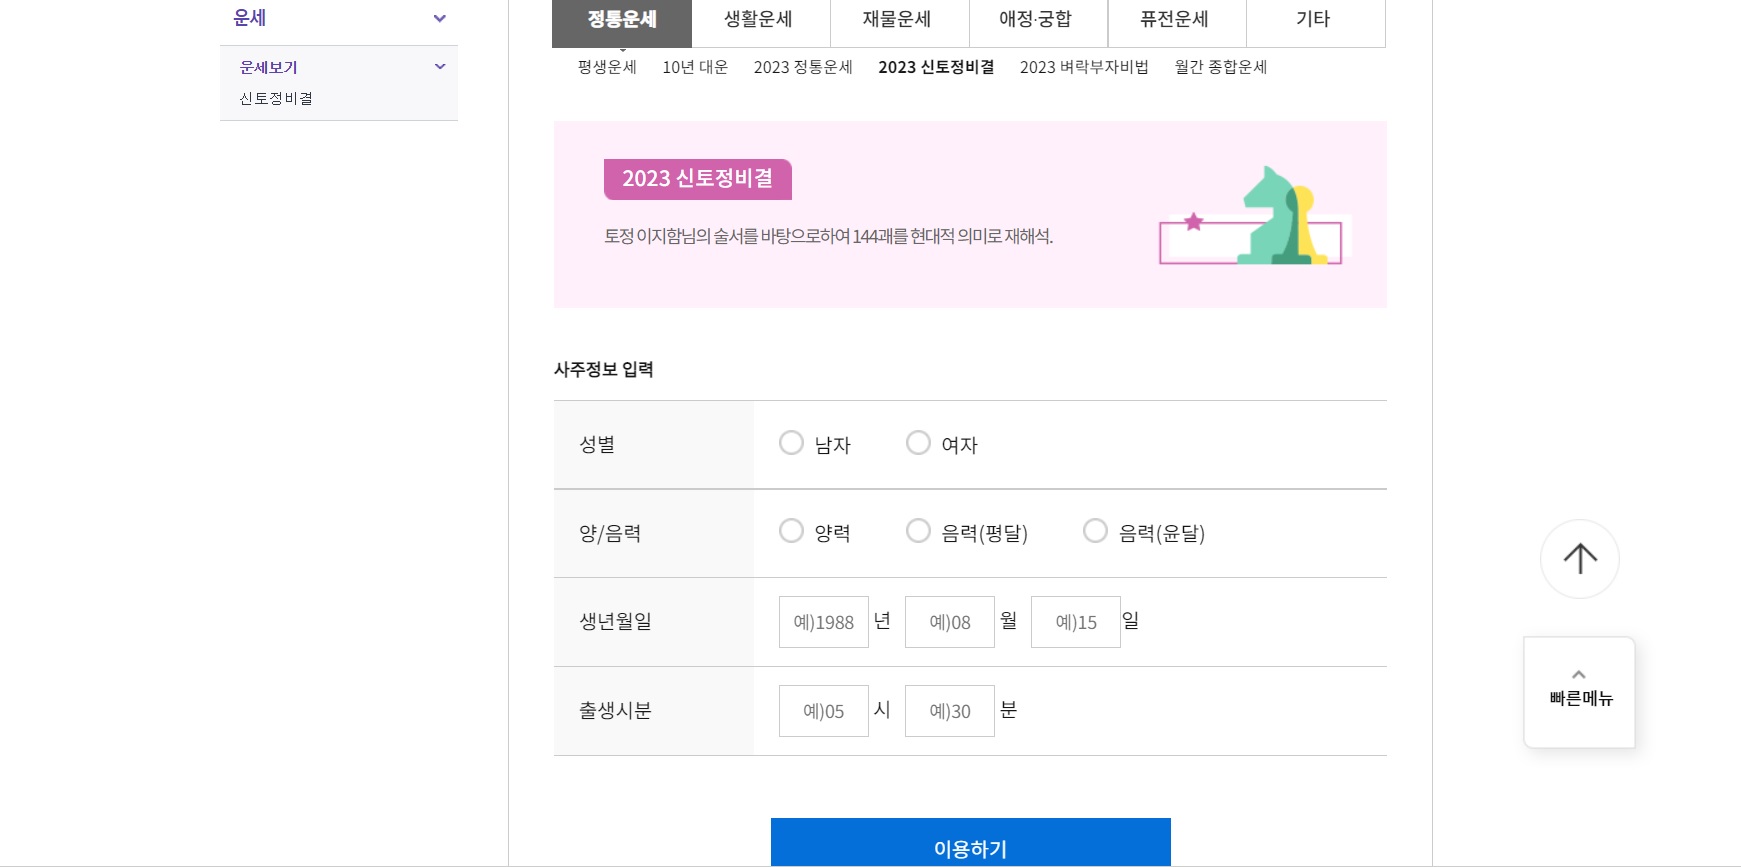Image resolution: width=1741 pixels, height=867 pixels.
Task: Select 음력(평달) lunar calendar option
Action: pos(918,531)
